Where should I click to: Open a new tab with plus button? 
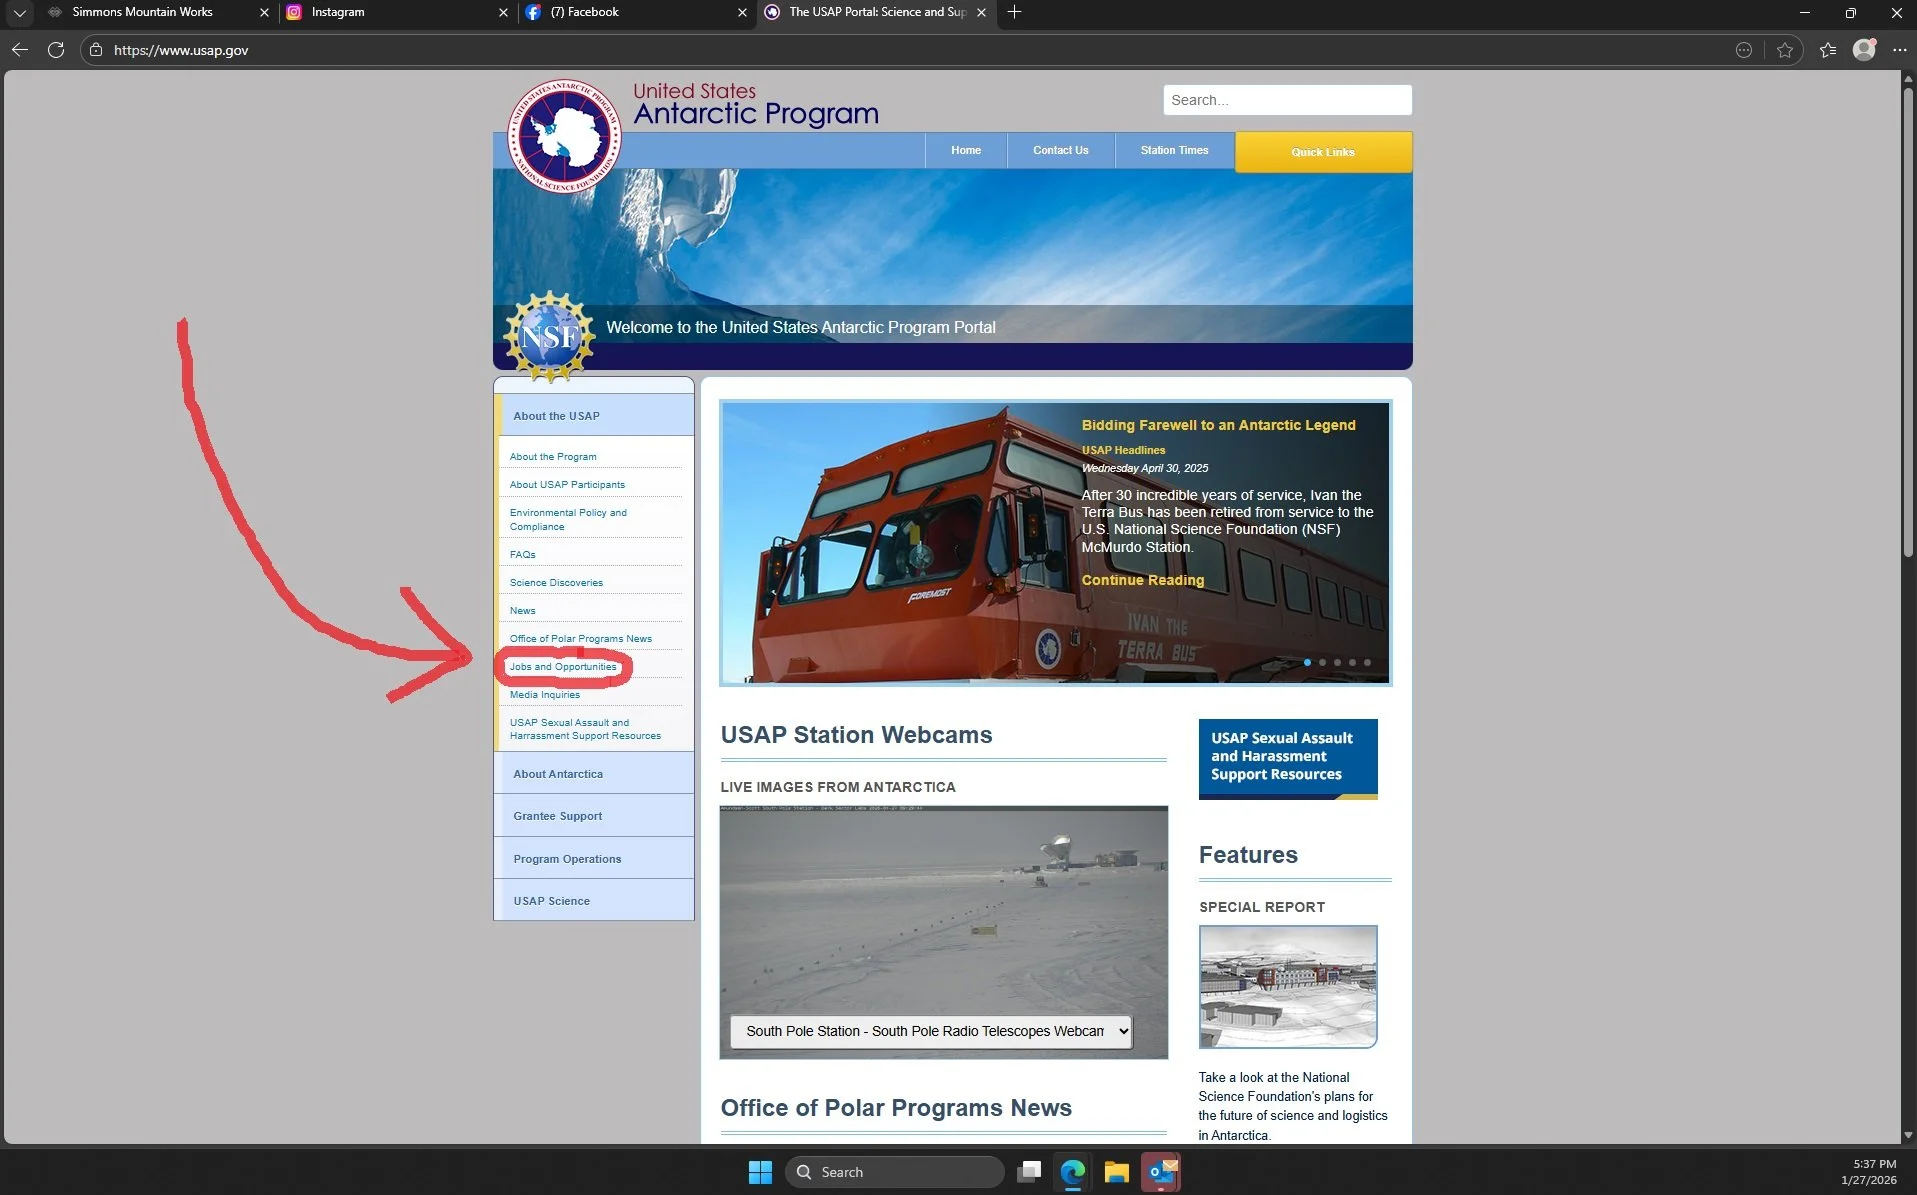1014,12
